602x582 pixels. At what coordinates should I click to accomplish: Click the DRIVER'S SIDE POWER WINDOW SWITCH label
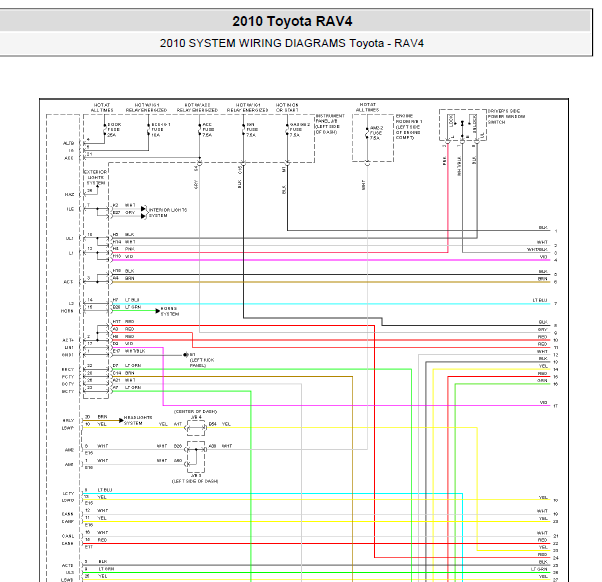(x=506, y=116)
